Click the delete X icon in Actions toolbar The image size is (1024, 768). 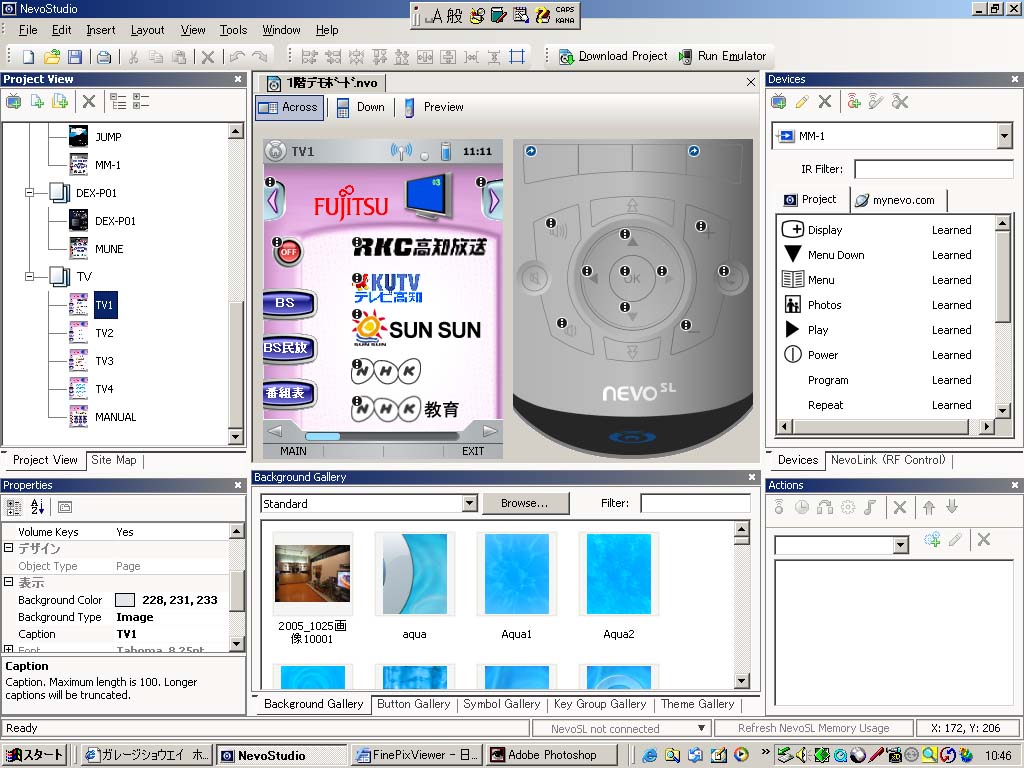(x=900, y=507)
